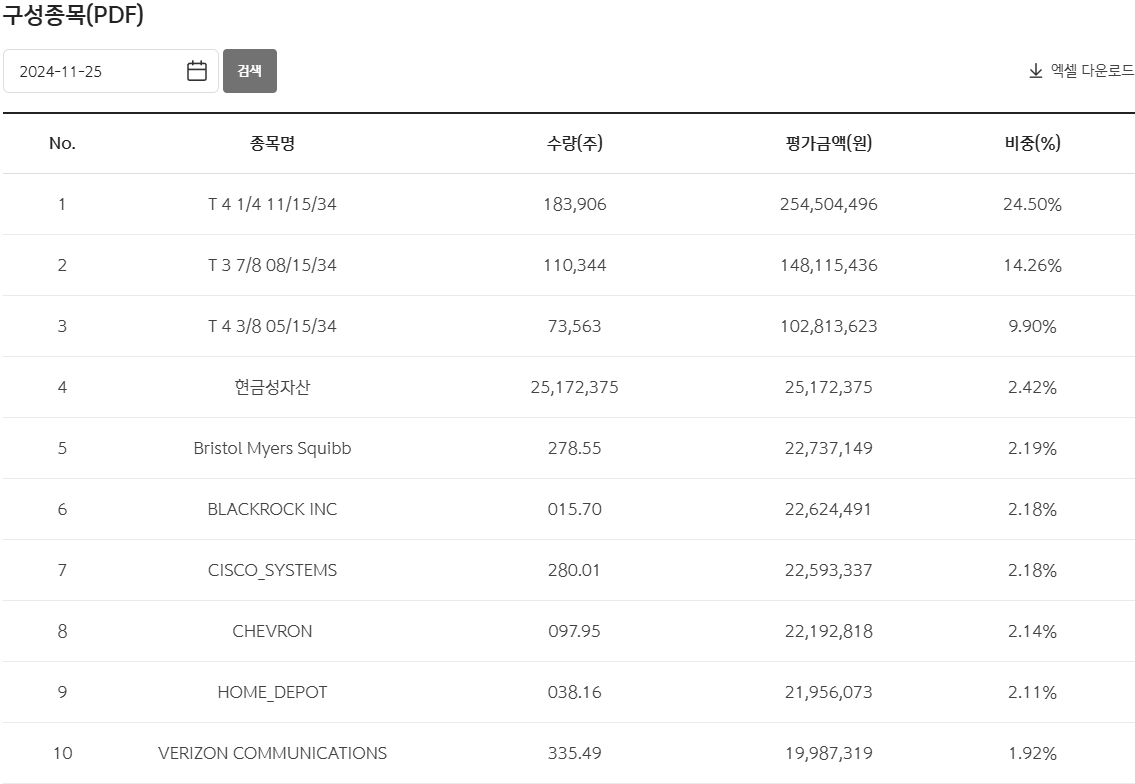
Task: Select HOME_DEPOT row name
Action: click(272, 692)
